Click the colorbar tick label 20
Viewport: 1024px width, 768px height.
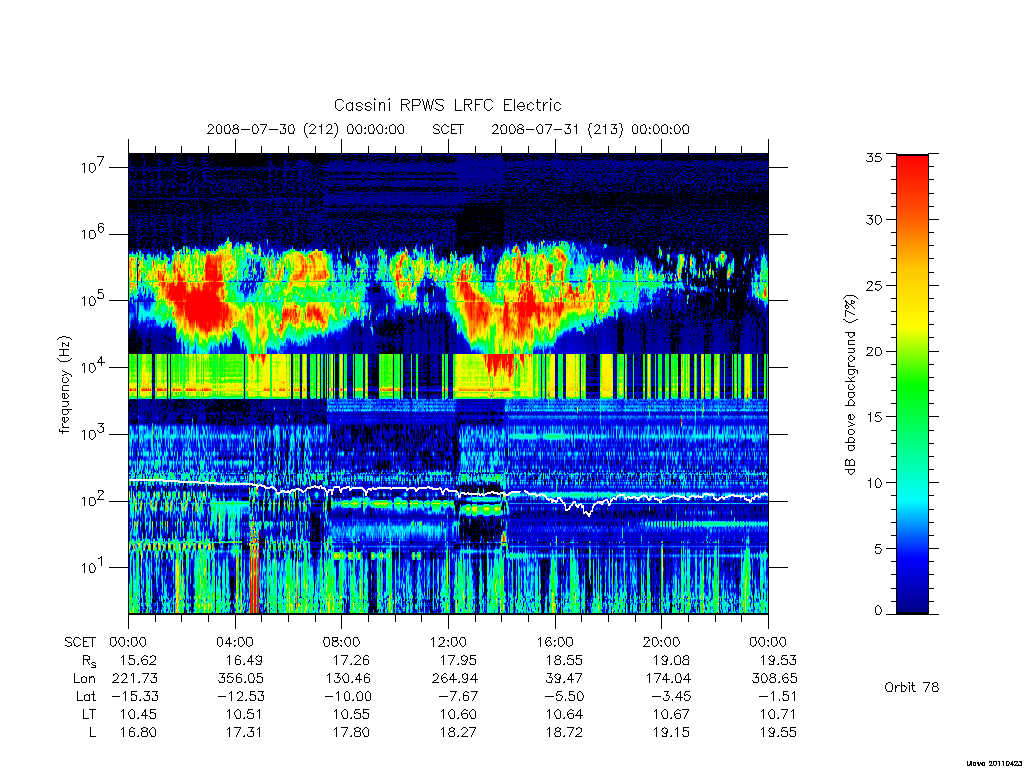[x=873, y=351]
